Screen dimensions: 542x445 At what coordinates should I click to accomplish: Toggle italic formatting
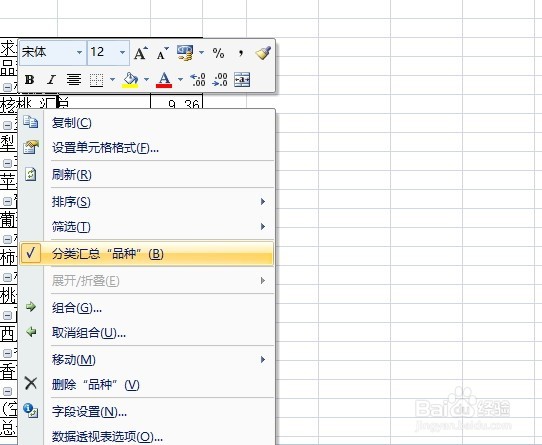52,80
